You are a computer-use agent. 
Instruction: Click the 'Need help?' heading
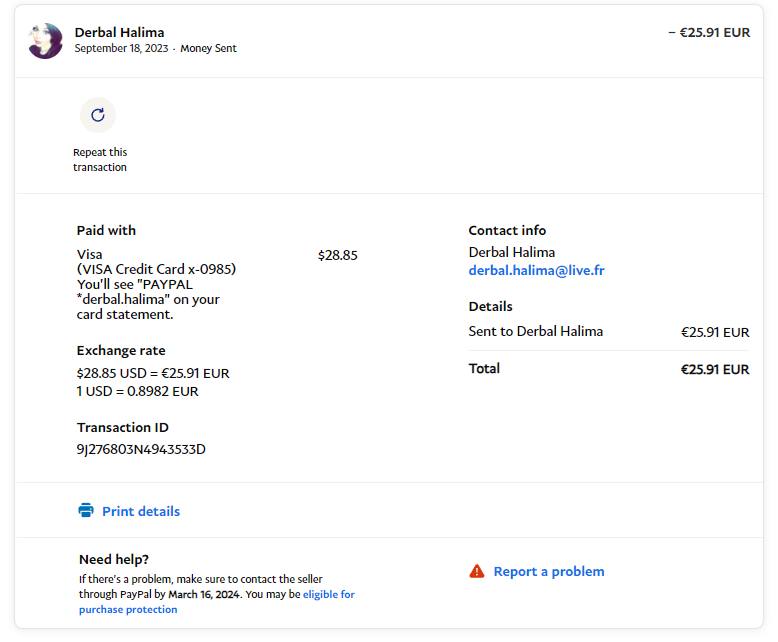coord(114,559)
